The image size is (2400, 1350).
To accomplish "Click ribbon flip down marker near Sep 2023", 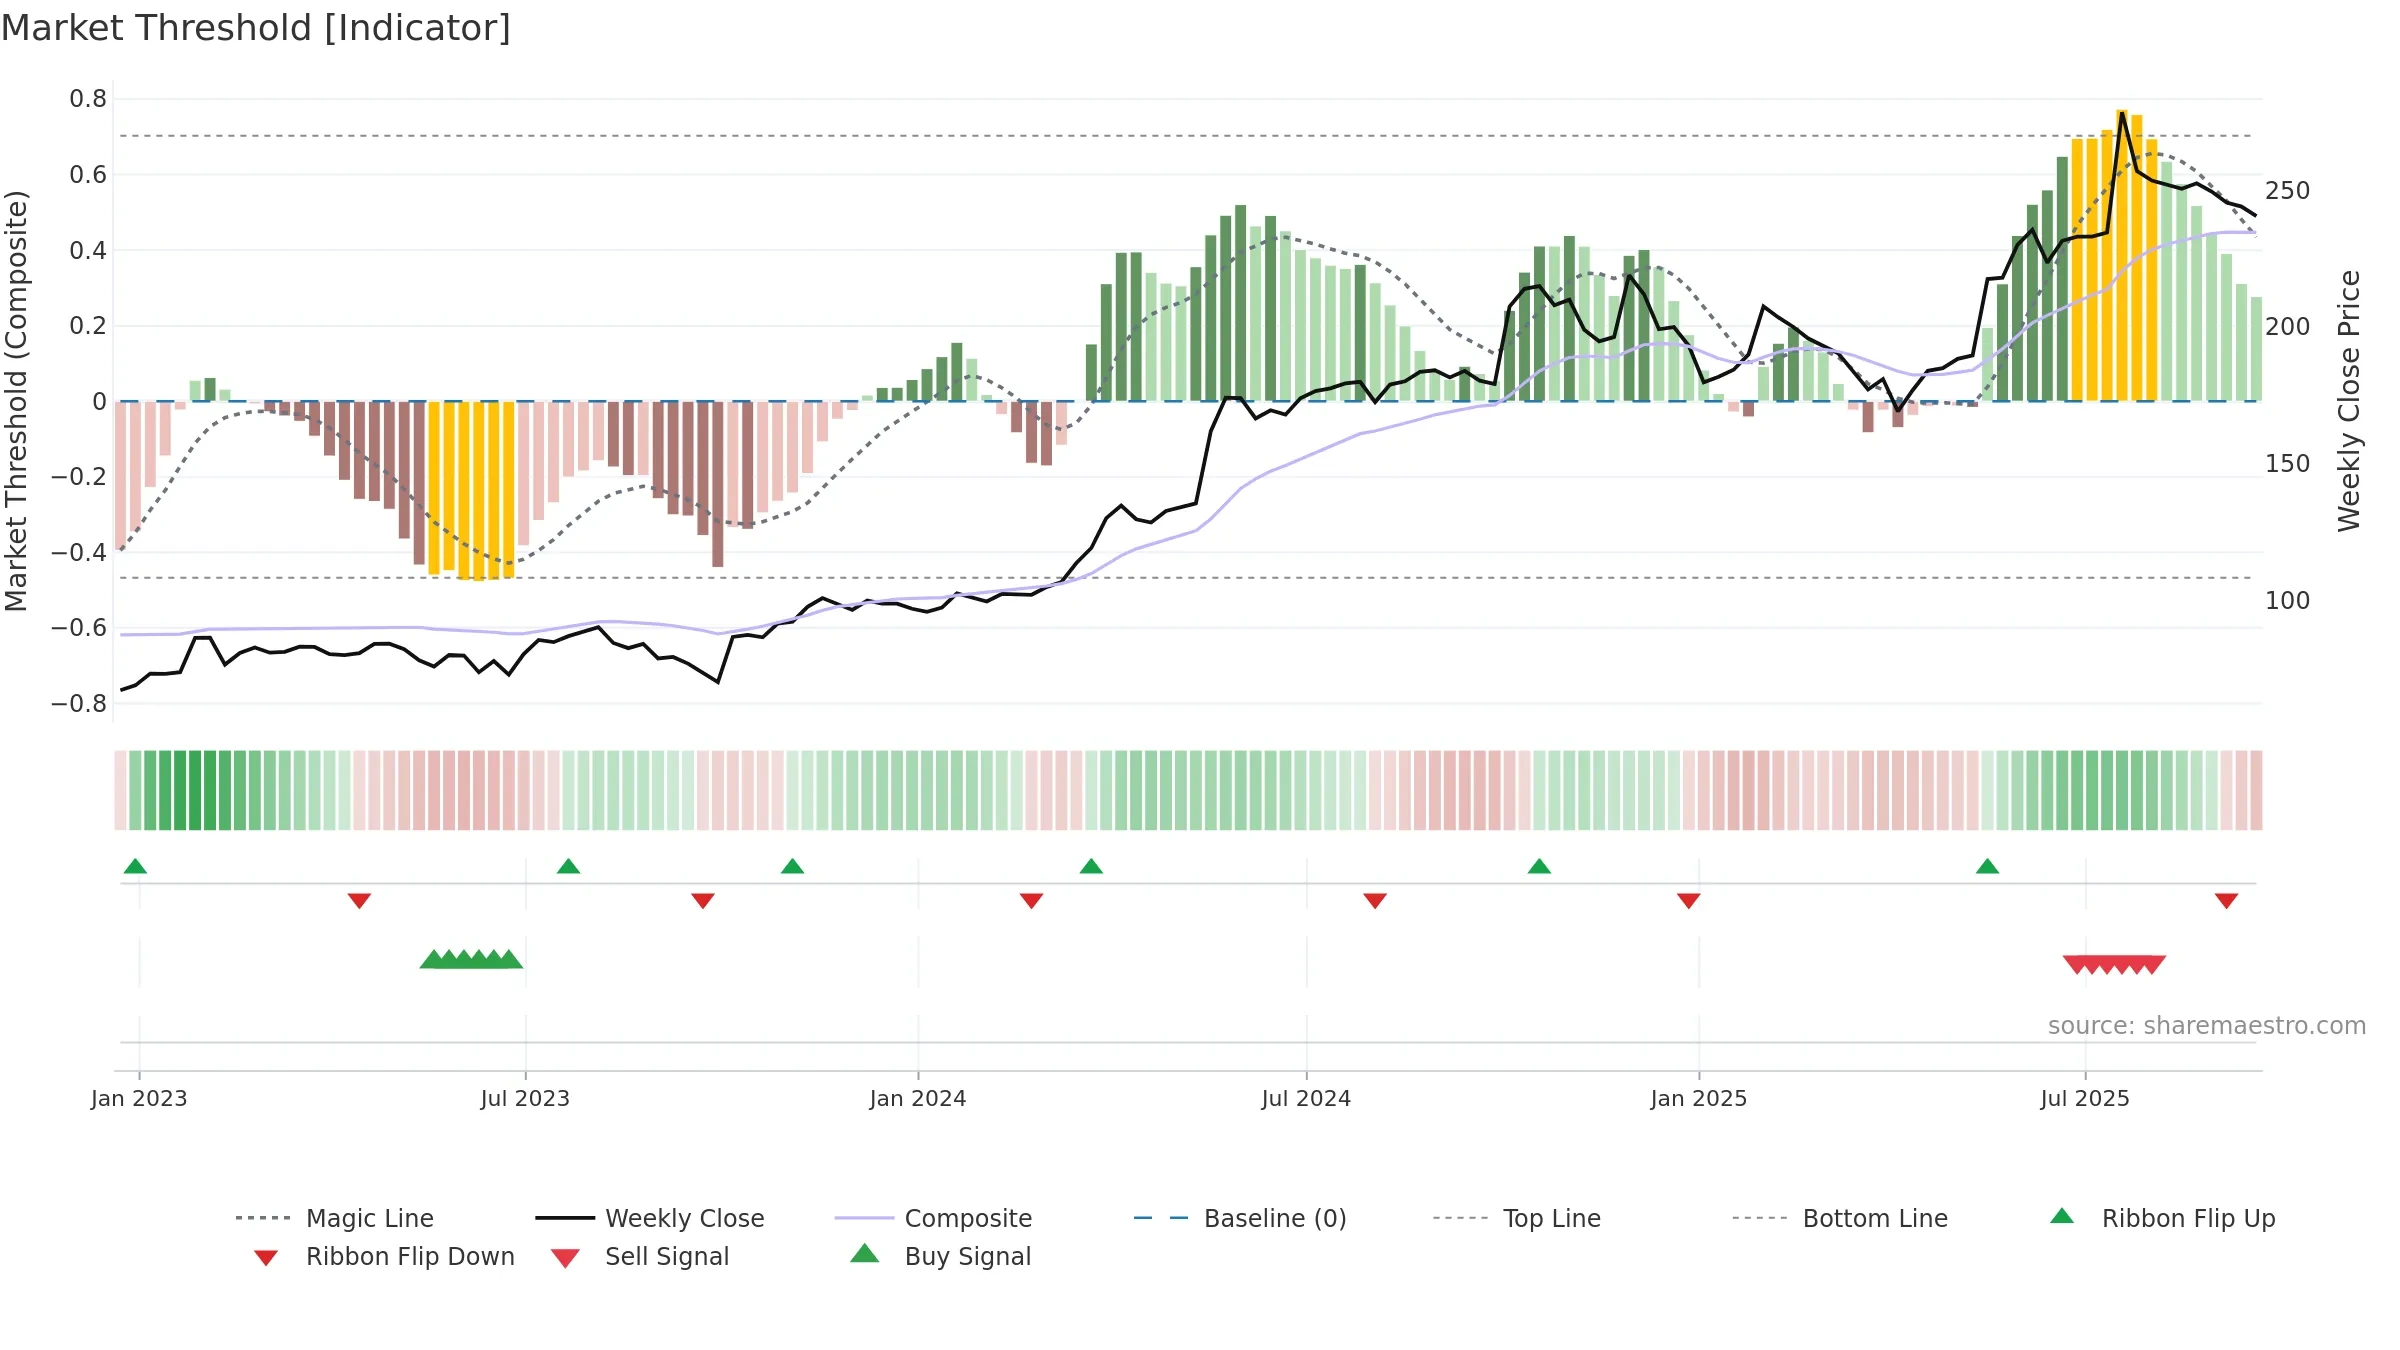I will (x=703, y=901).
